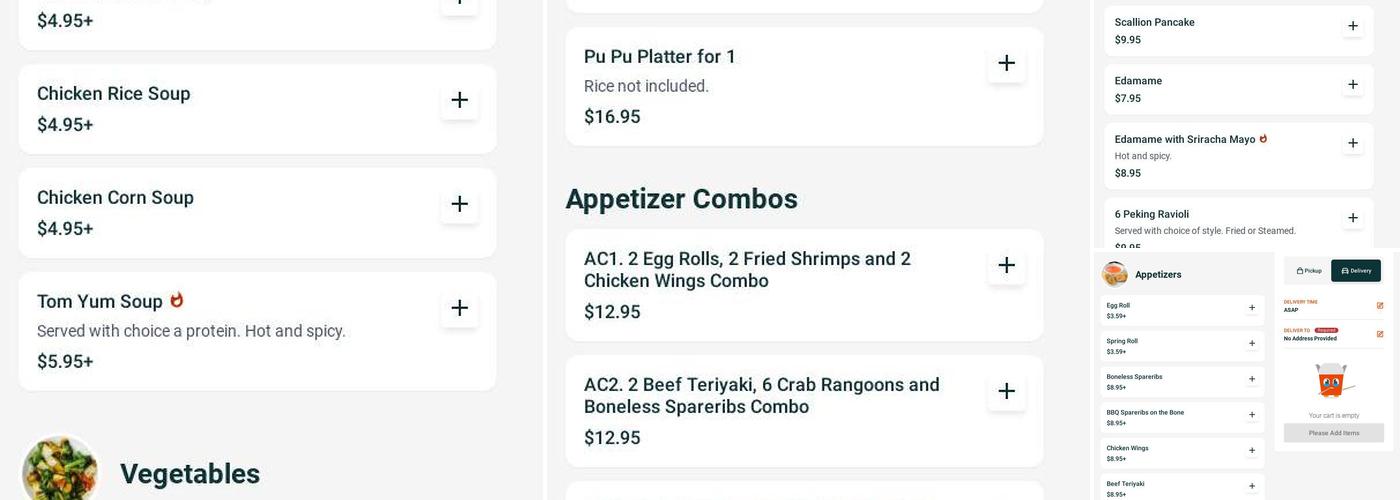Screen dimensions: 1400x500
Task: Add 6 Peking Ravioli to cart
Action: click(1352, 218)
